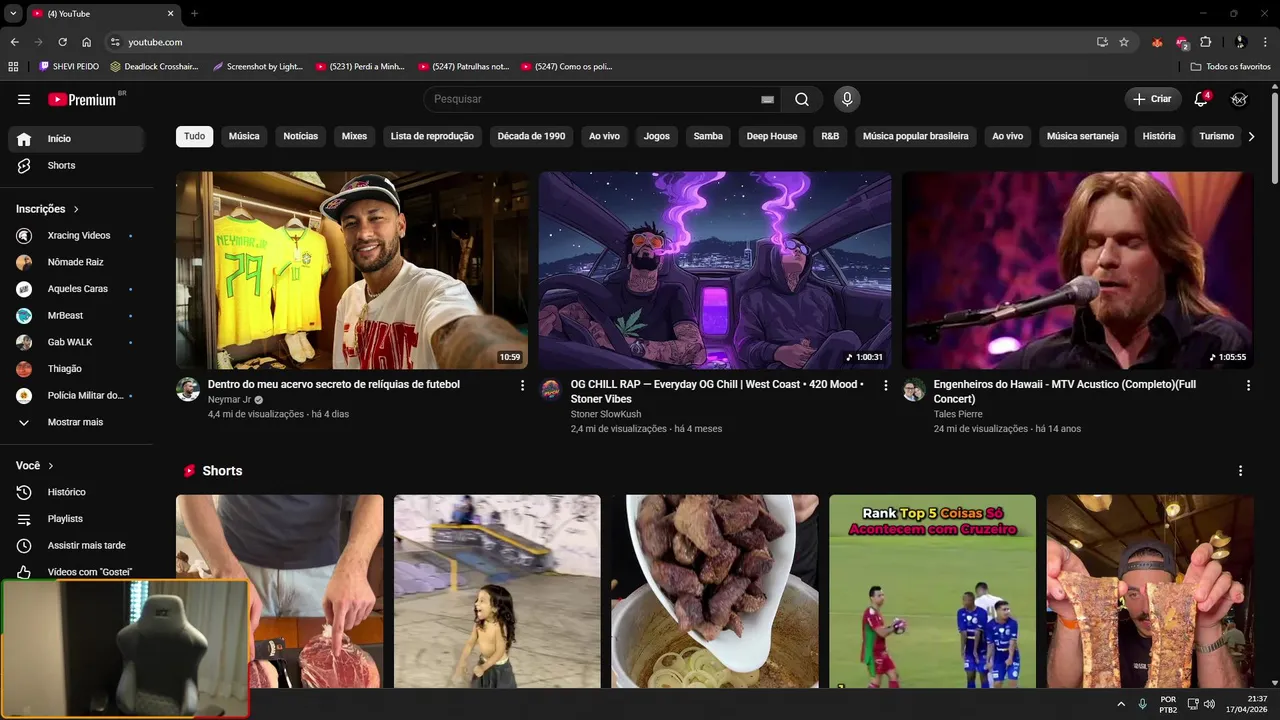Open the Nômade Raiz channel subscription
Viewport: 1280px width, 720px height.
coord(76,262)
